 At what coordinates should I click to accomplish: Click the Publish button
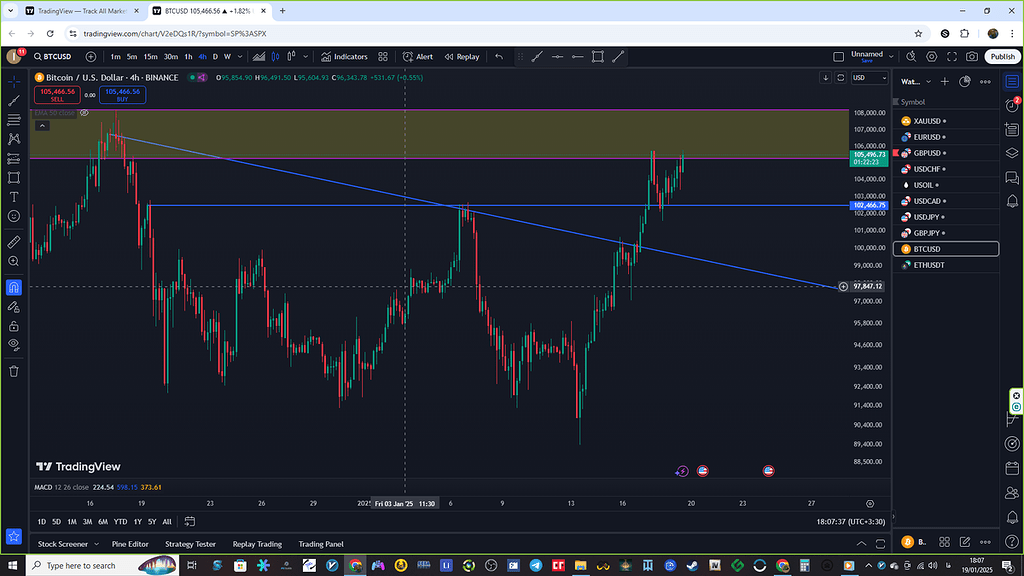pos(1002,57)
